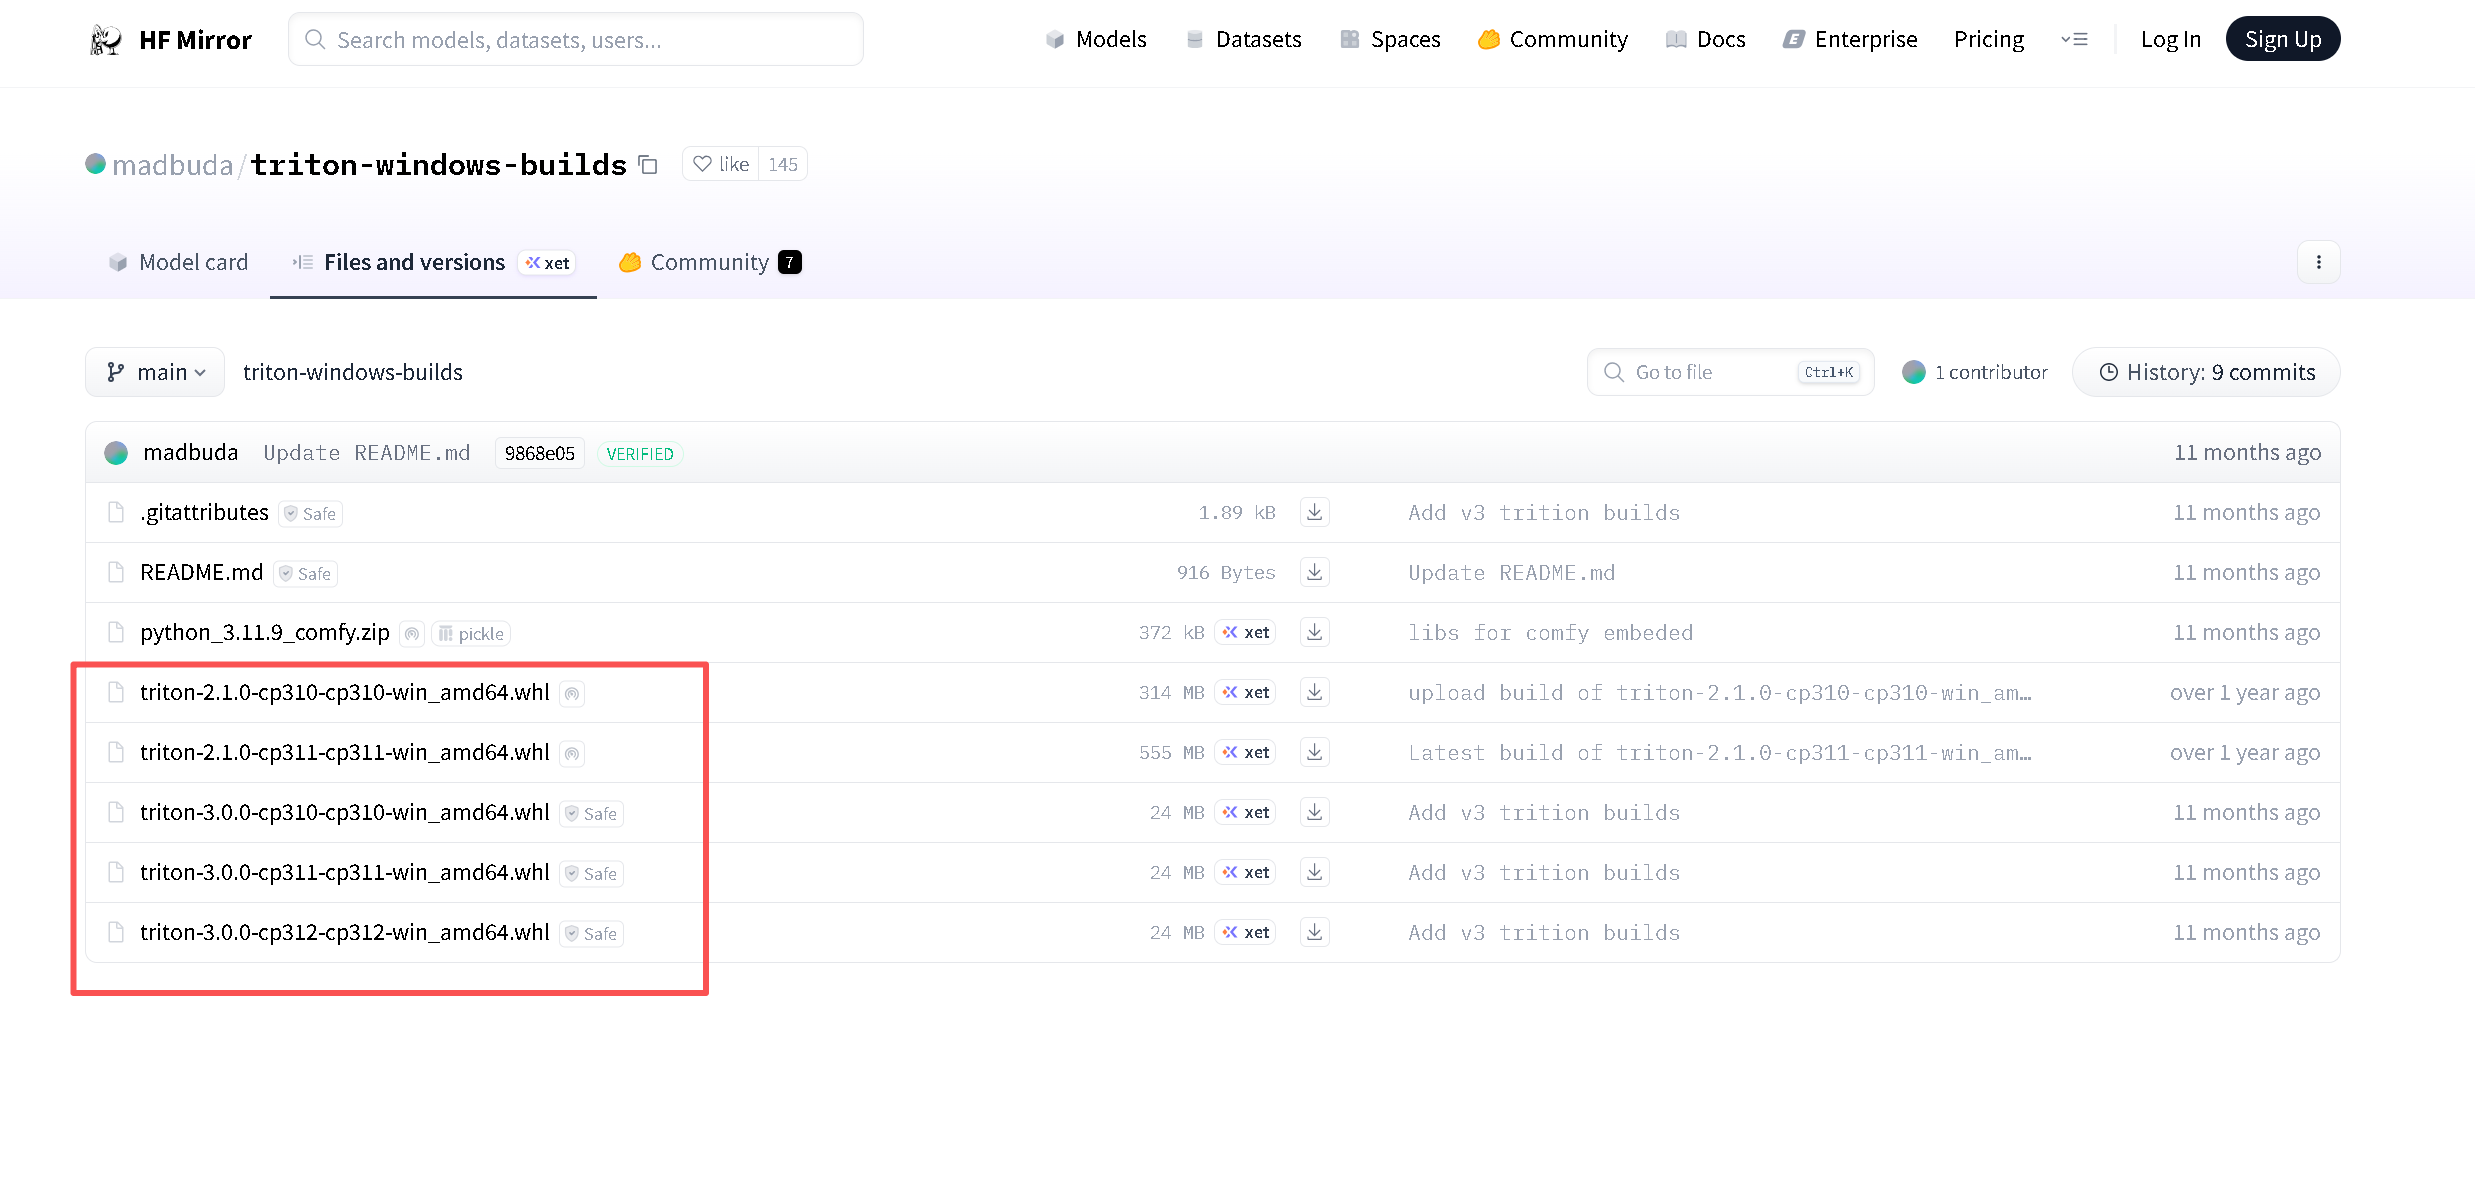Screen dimensions: 2475x1179
Task: Click xet badge on triton-2.1.0-cp310 row
Action: coord(1245,692)
